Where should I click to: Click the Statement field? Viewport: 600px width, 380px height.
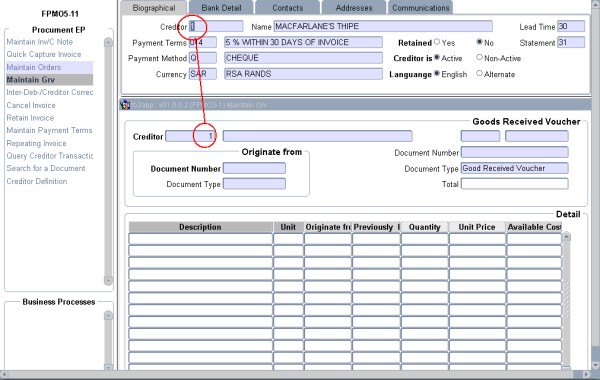pos(571,42)
